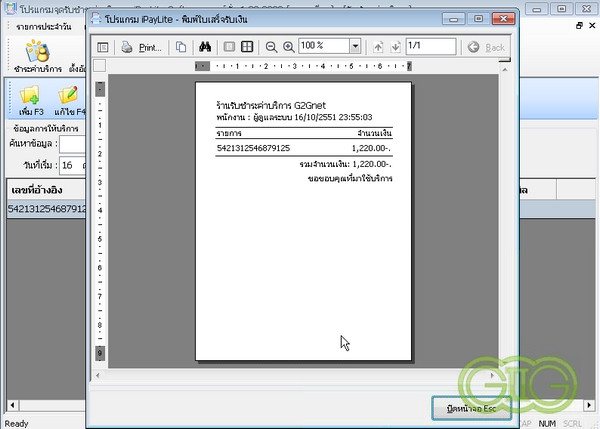
Task: Open the 100 % zoom dropdown arrow
Action: pyautogui.click(x=355, y=46)
